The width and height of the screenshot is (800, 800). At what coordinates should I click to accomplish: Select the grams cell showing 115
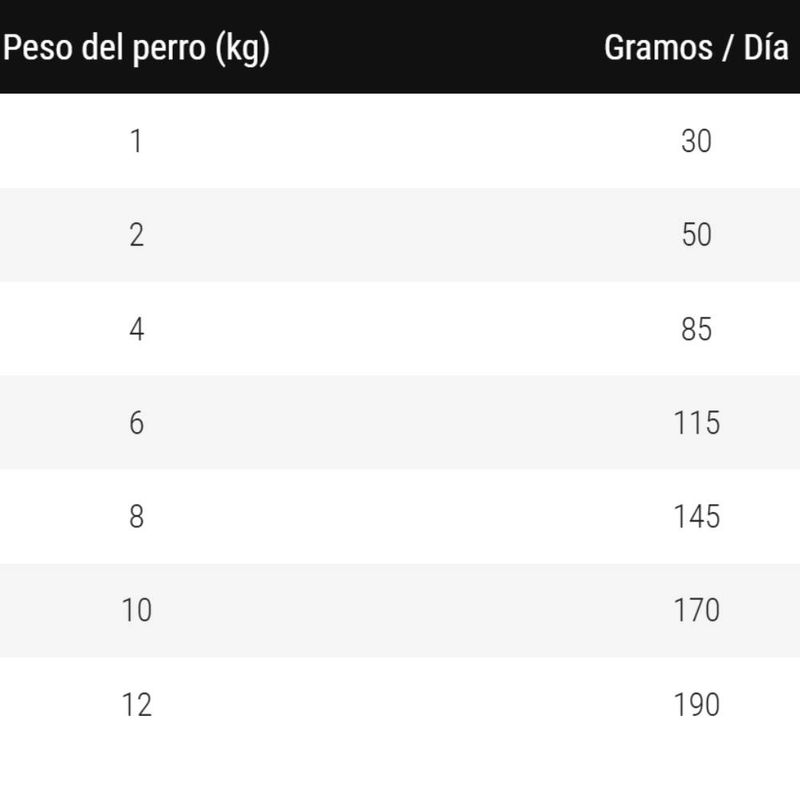tap(696, 422)
